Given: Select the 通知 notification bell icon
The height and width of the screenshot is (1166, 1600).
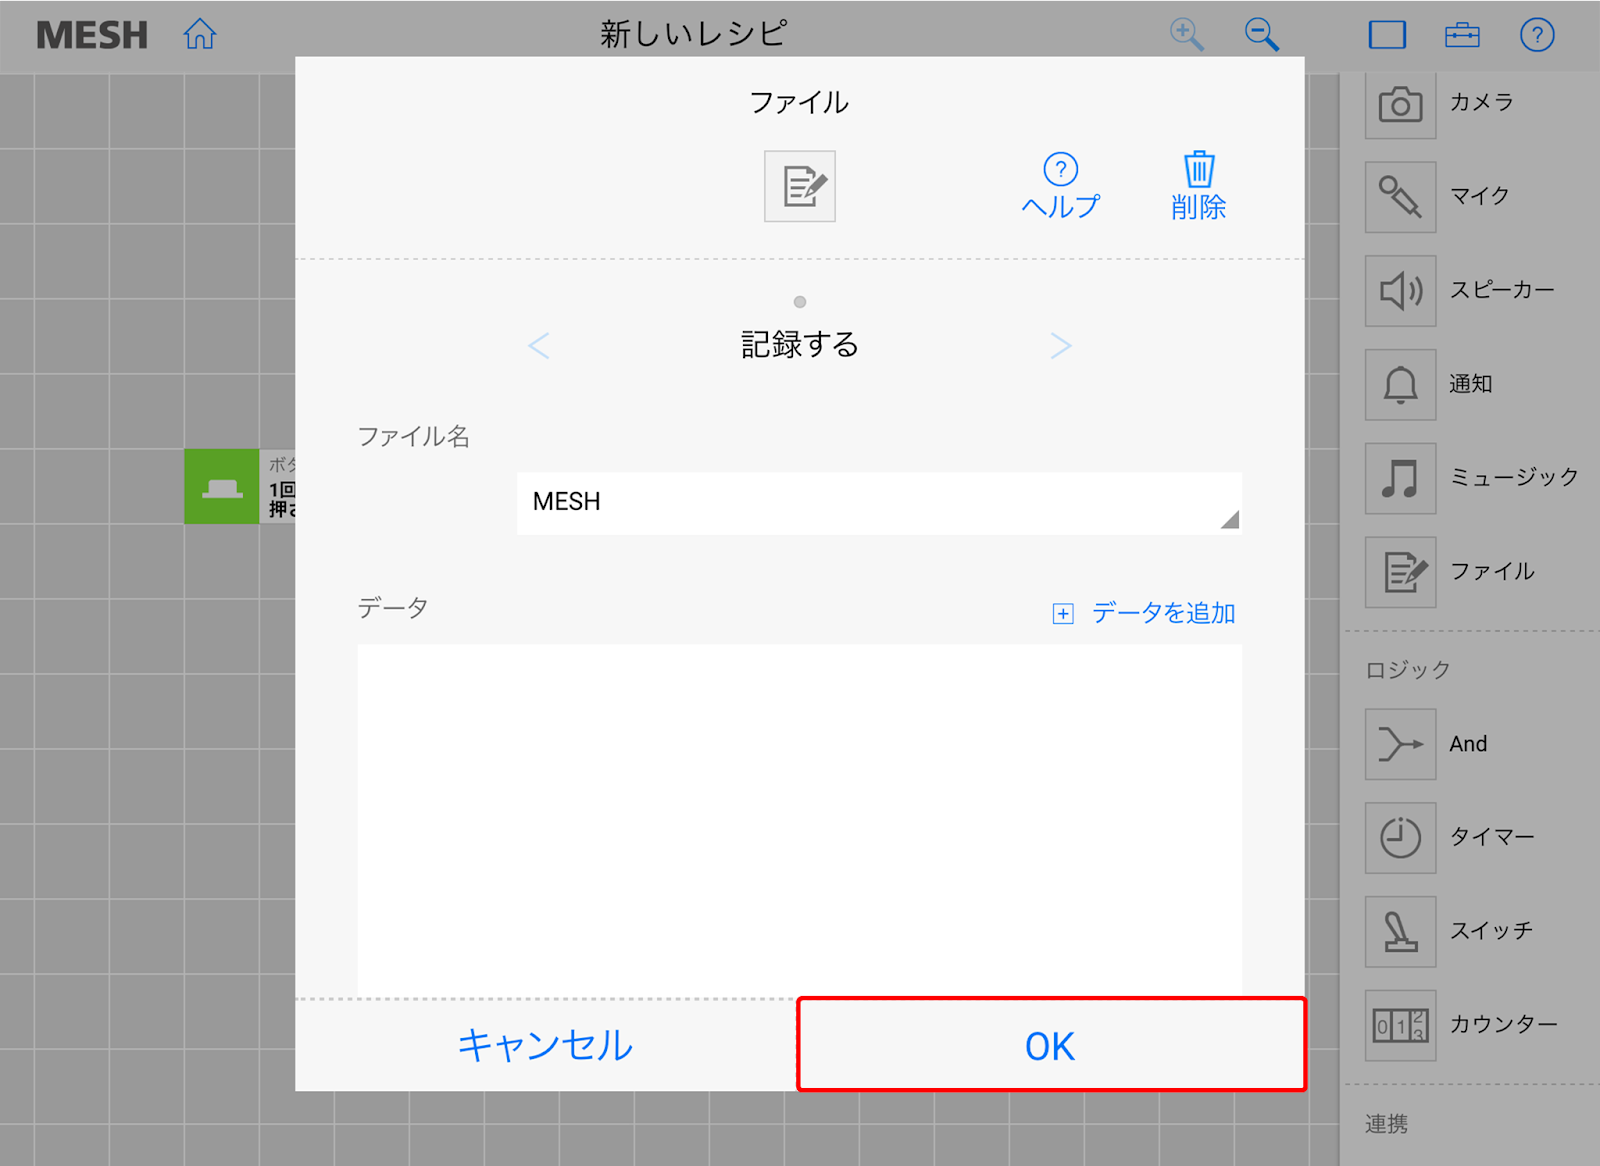Looking at the screenshot, I should (1400, 385).
